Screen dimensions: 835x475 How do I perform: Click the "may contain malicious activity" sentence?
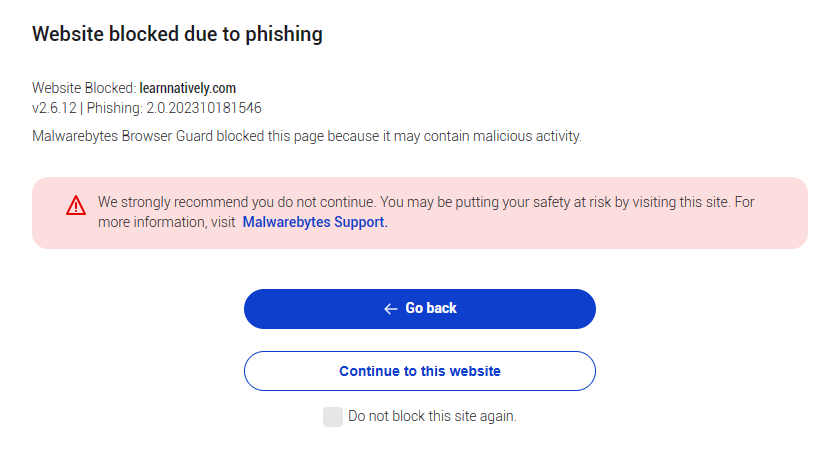click(x=482, y=135)
